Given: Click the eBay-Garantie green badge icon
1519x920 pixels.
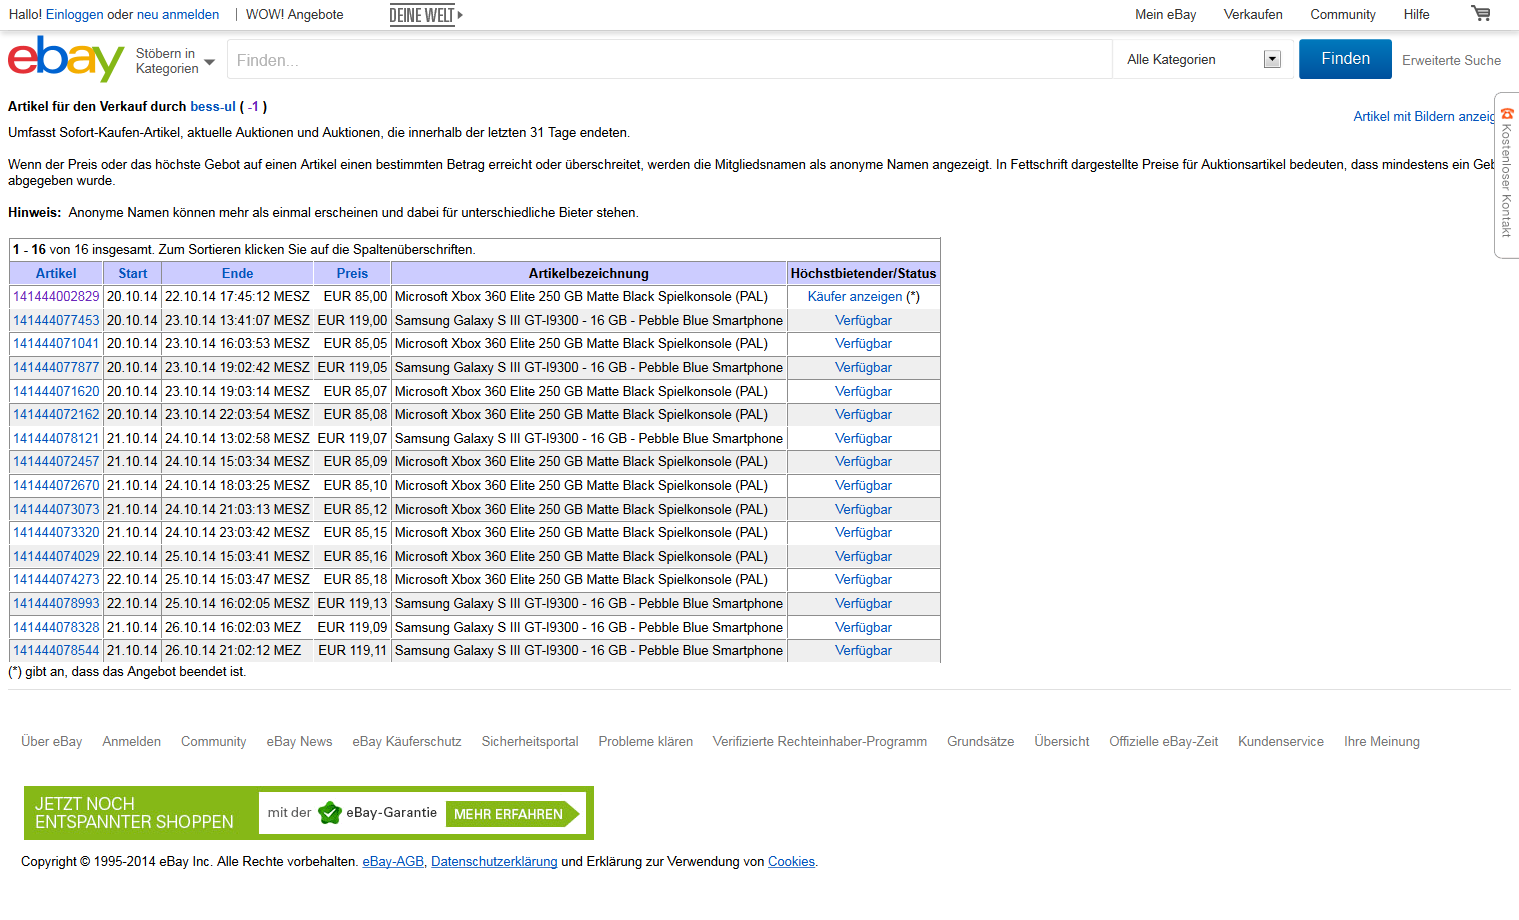Looking at the screenshot, I should tap(329, 813).
